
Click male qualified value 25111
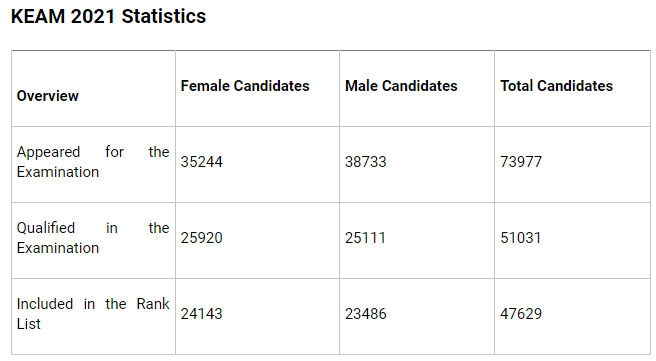[x=365, y=238]
